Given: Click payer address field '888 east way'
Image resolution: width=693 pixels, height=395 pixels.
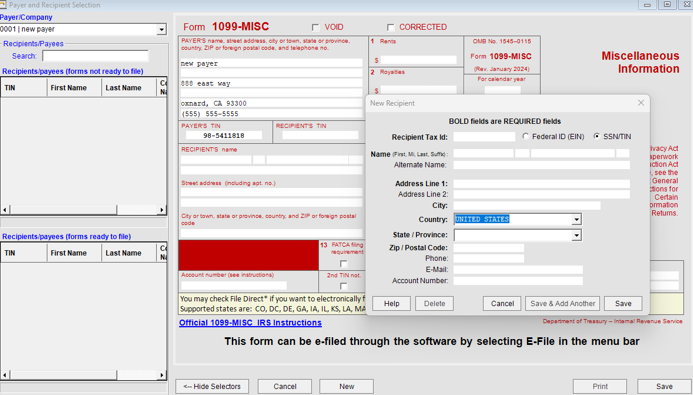Looking at the screenshot, I should tap(271, 83).
